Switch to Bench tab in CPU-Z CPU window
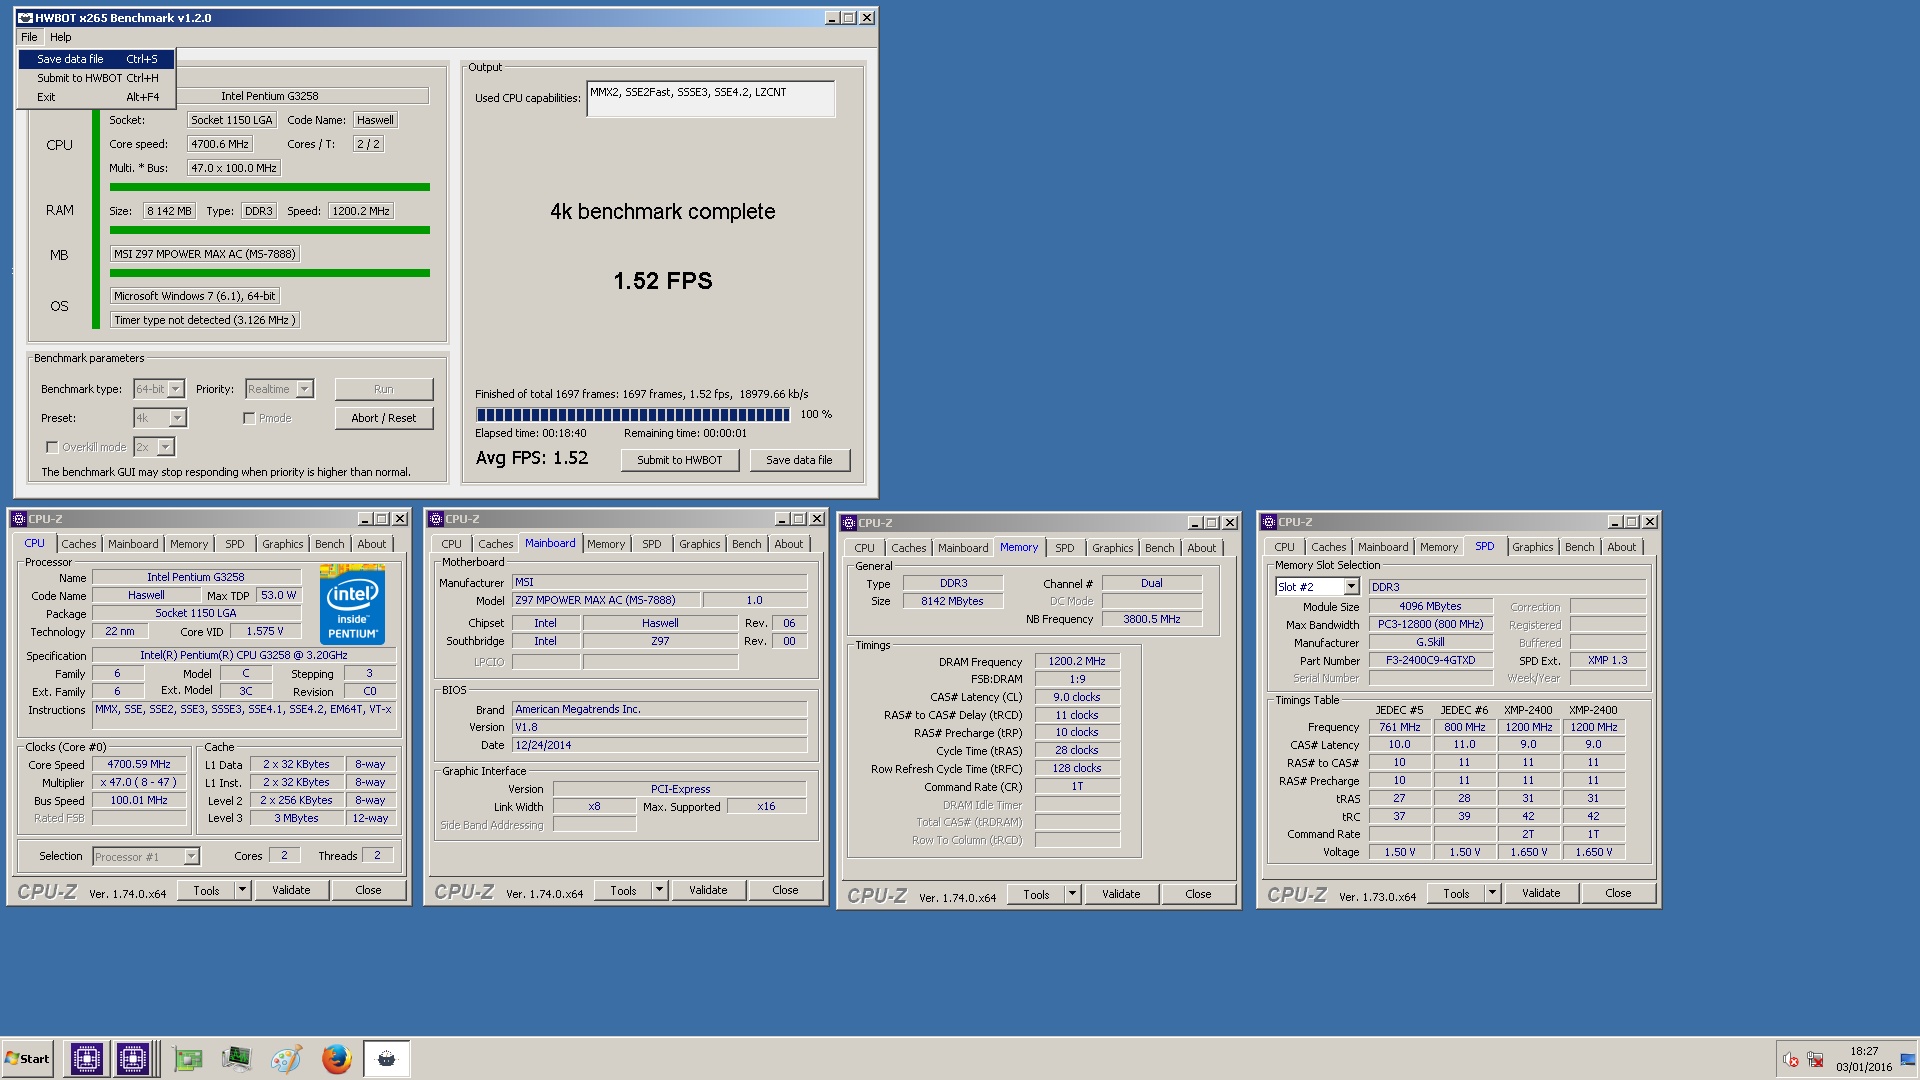 (x=329, y=544)
